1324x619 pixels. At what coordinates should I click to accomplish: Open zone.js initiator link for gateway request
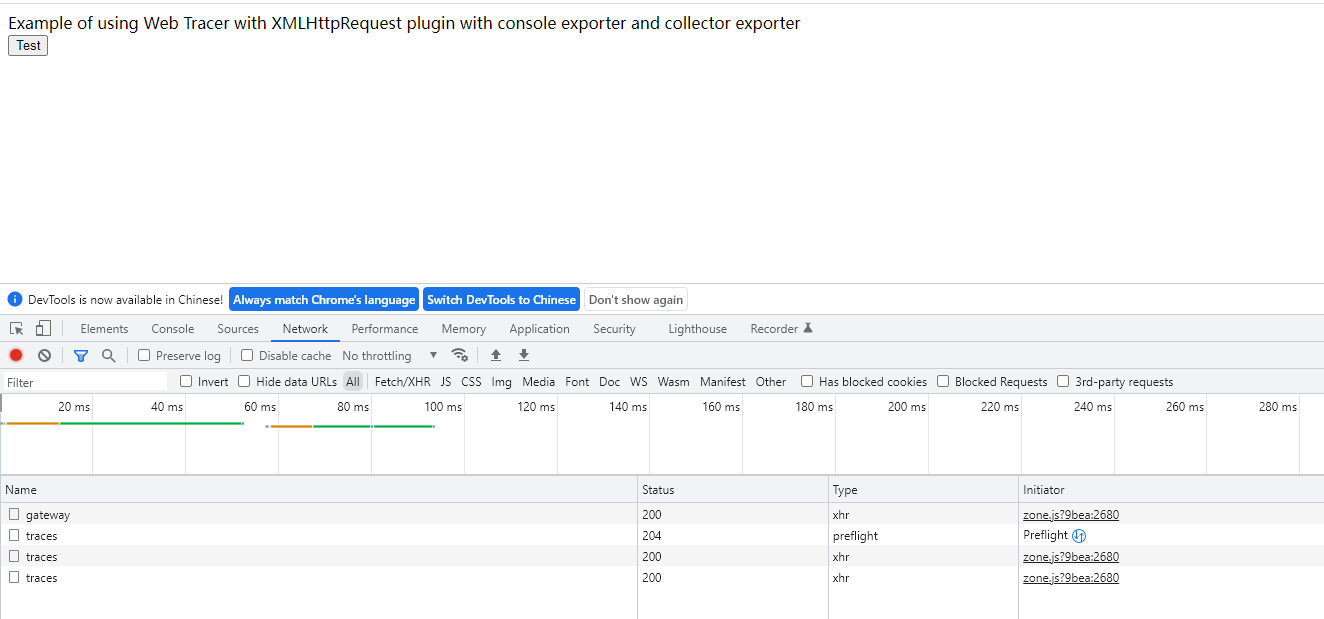pos(1070,515)
